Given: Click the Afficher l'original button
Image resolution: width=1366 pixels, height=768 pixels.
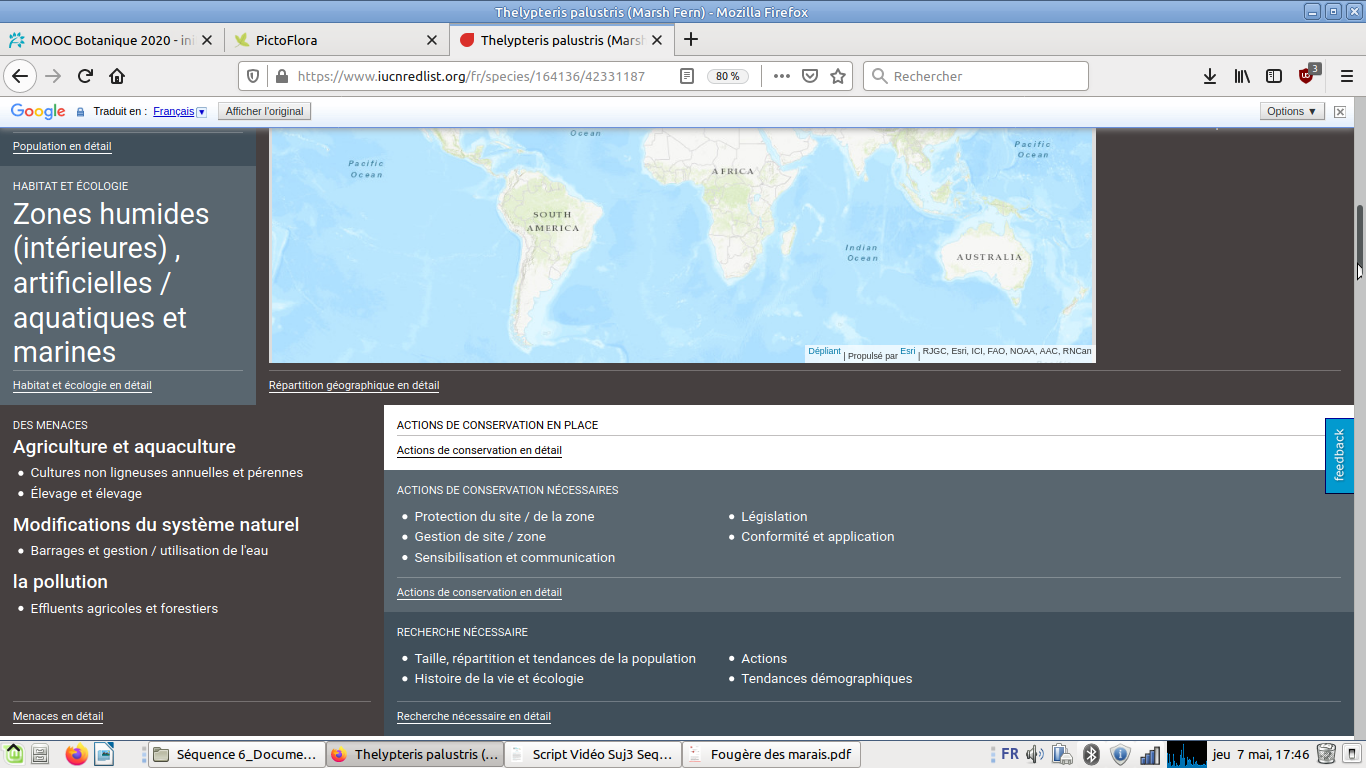Looking at the screenshot, I should 264,111.
